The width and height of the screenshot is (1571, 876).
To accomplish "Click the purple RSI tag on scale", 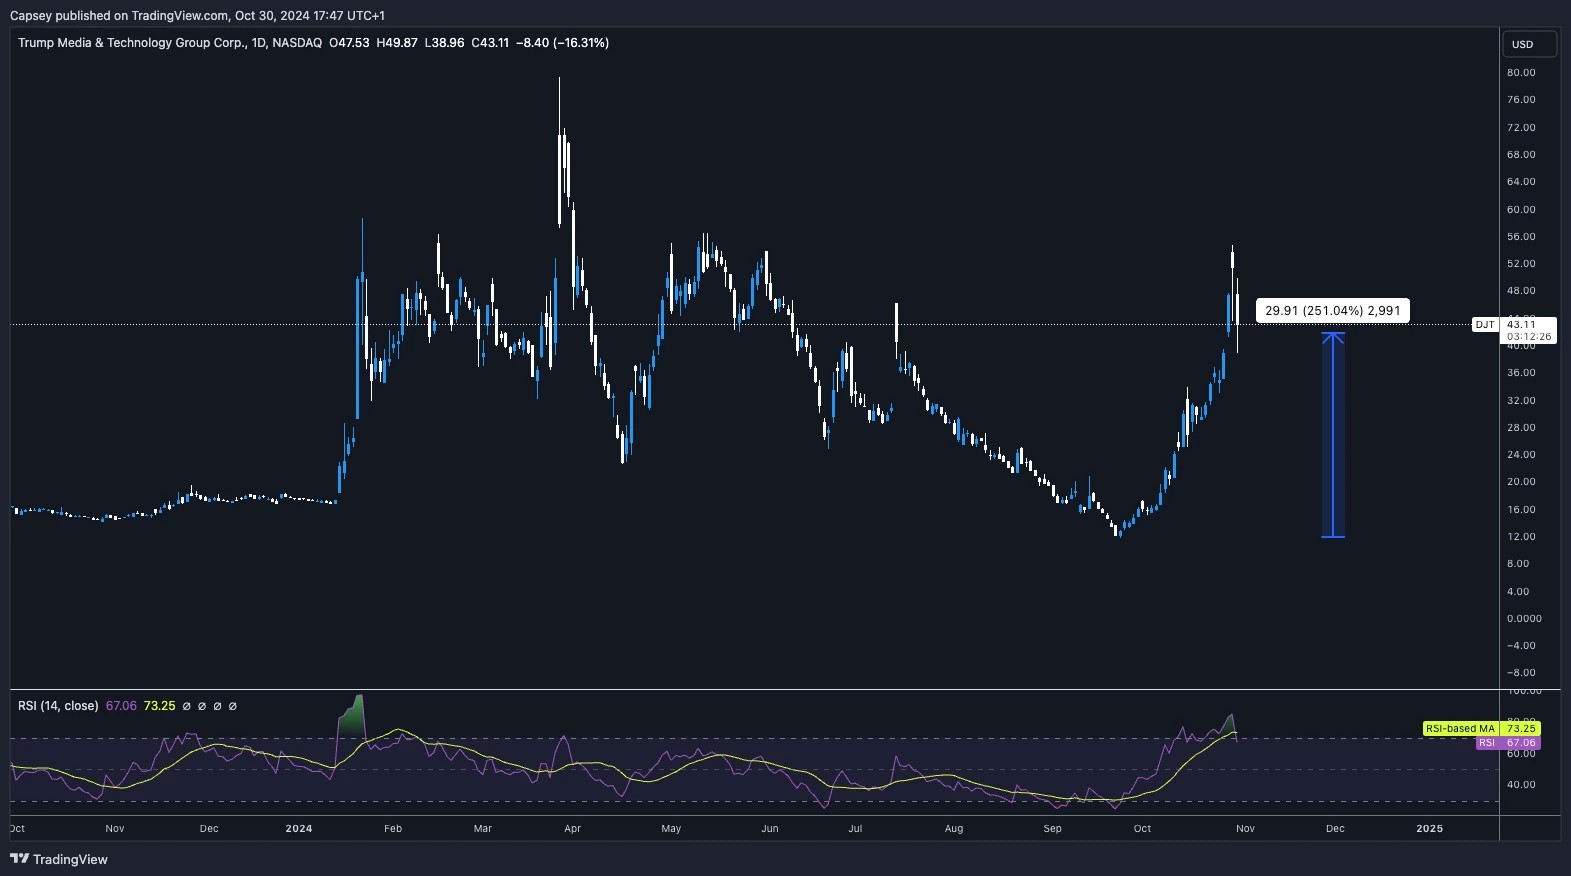I will click(1487, 743).
